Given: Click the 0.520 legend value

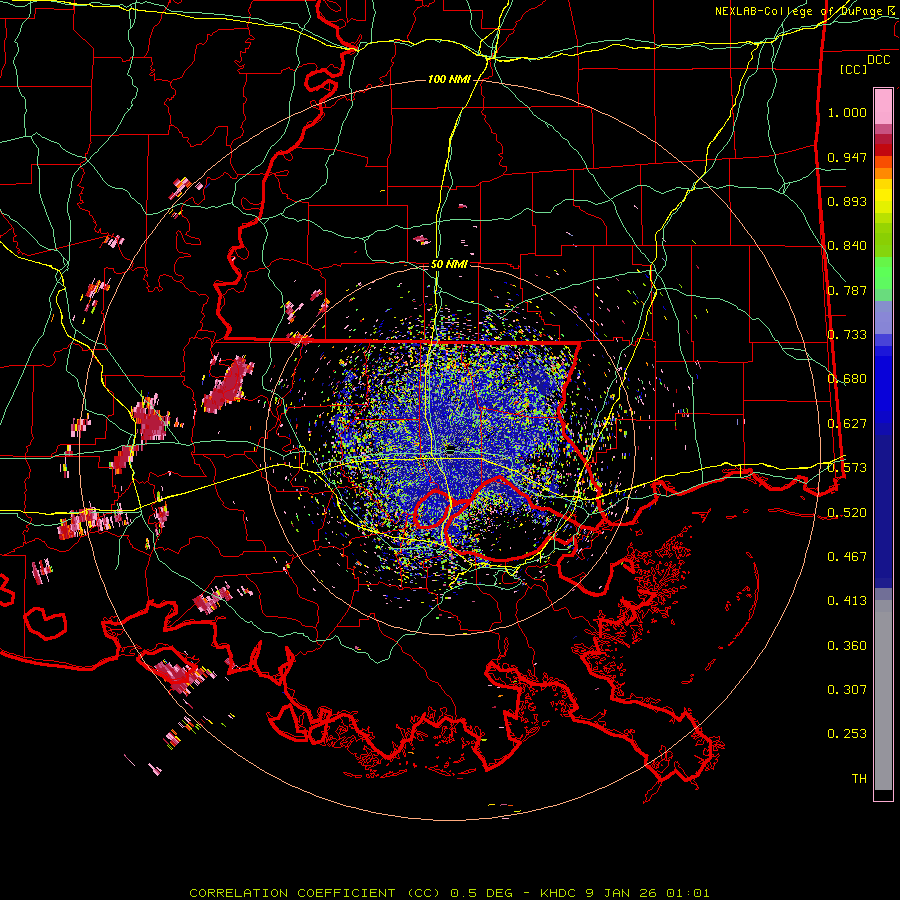Looking at the screenshot, I should (847, 512).
